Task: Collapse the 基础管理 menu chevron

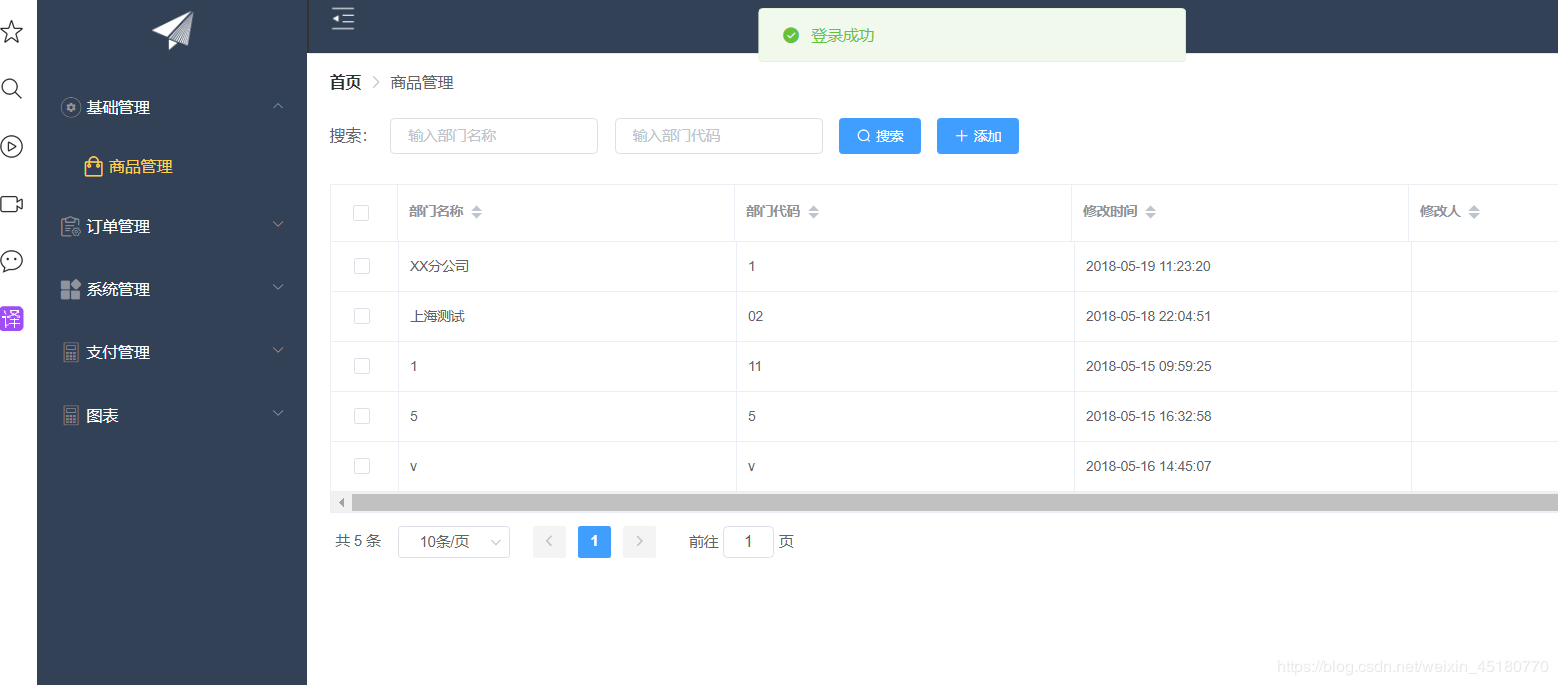Action: [279, 106]
